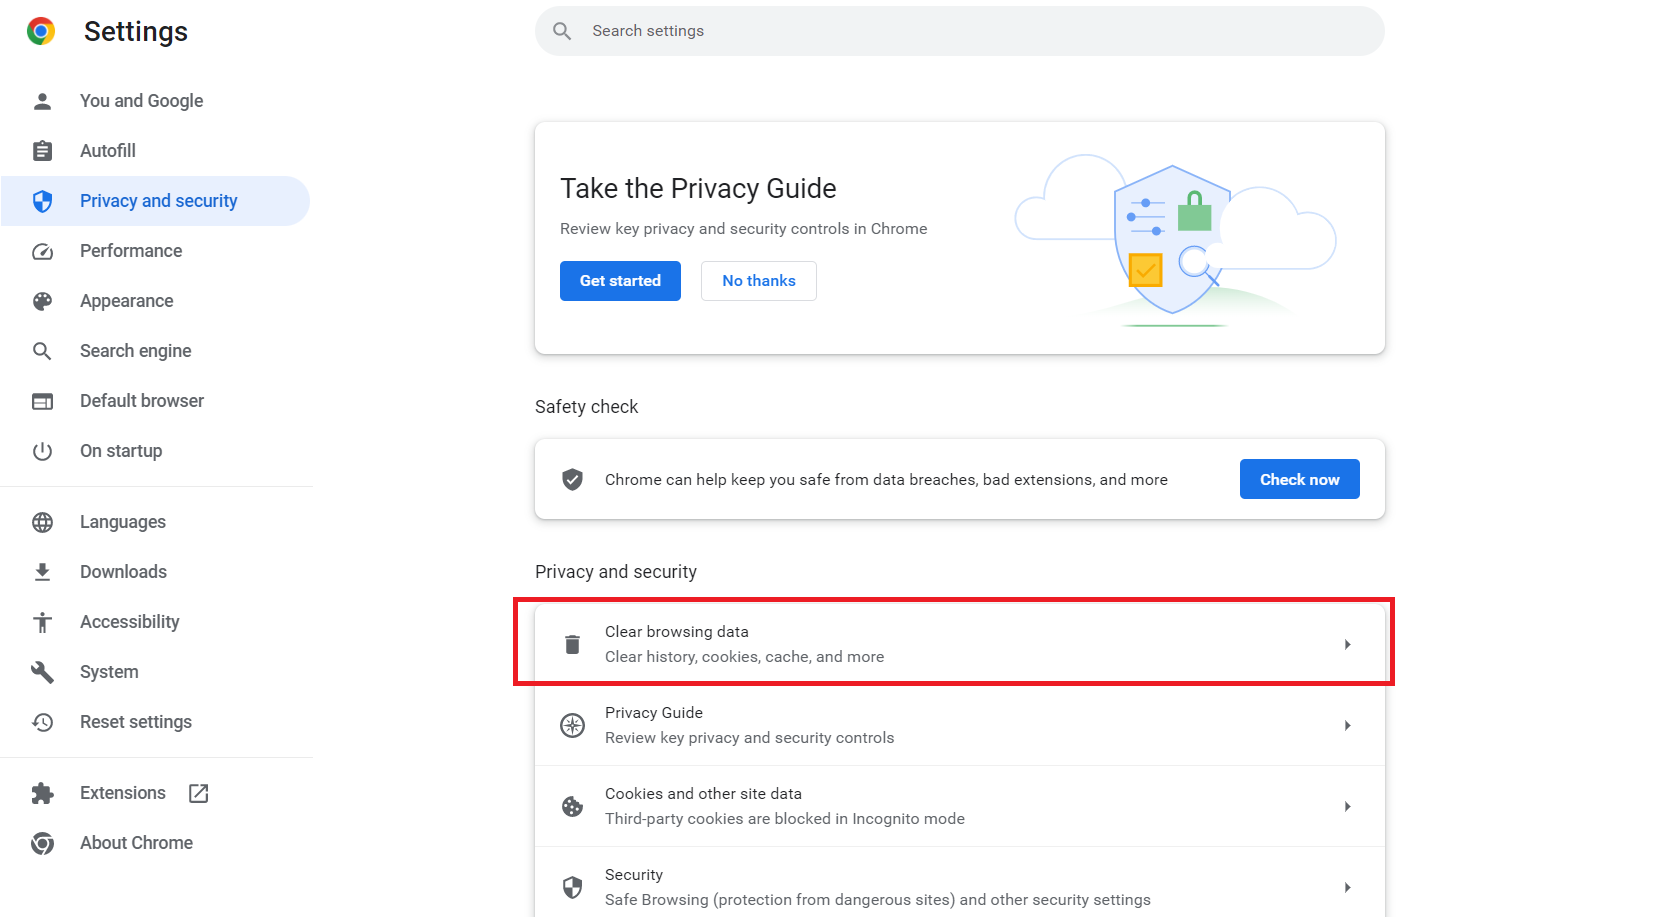Click the Privacy and security shield icon
Screen dimensions: 1677x917
tap(42, 201)
